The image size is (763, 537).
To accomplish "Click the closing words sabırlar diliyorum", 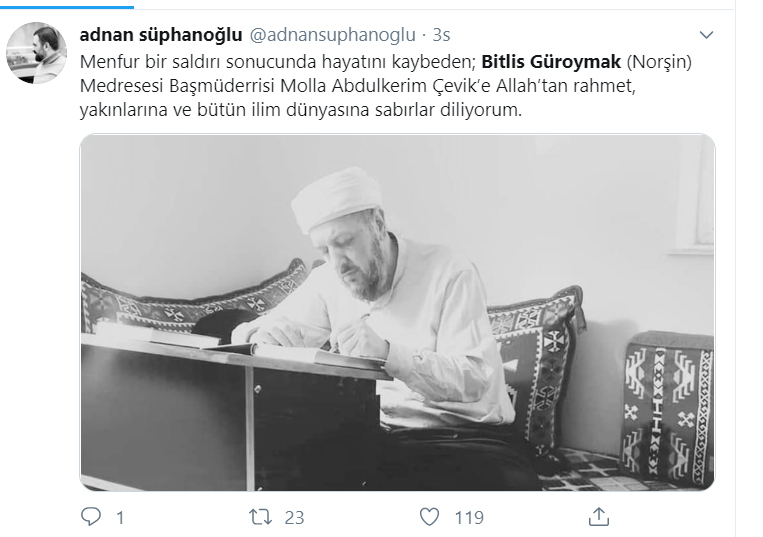I will pos(448,110).
